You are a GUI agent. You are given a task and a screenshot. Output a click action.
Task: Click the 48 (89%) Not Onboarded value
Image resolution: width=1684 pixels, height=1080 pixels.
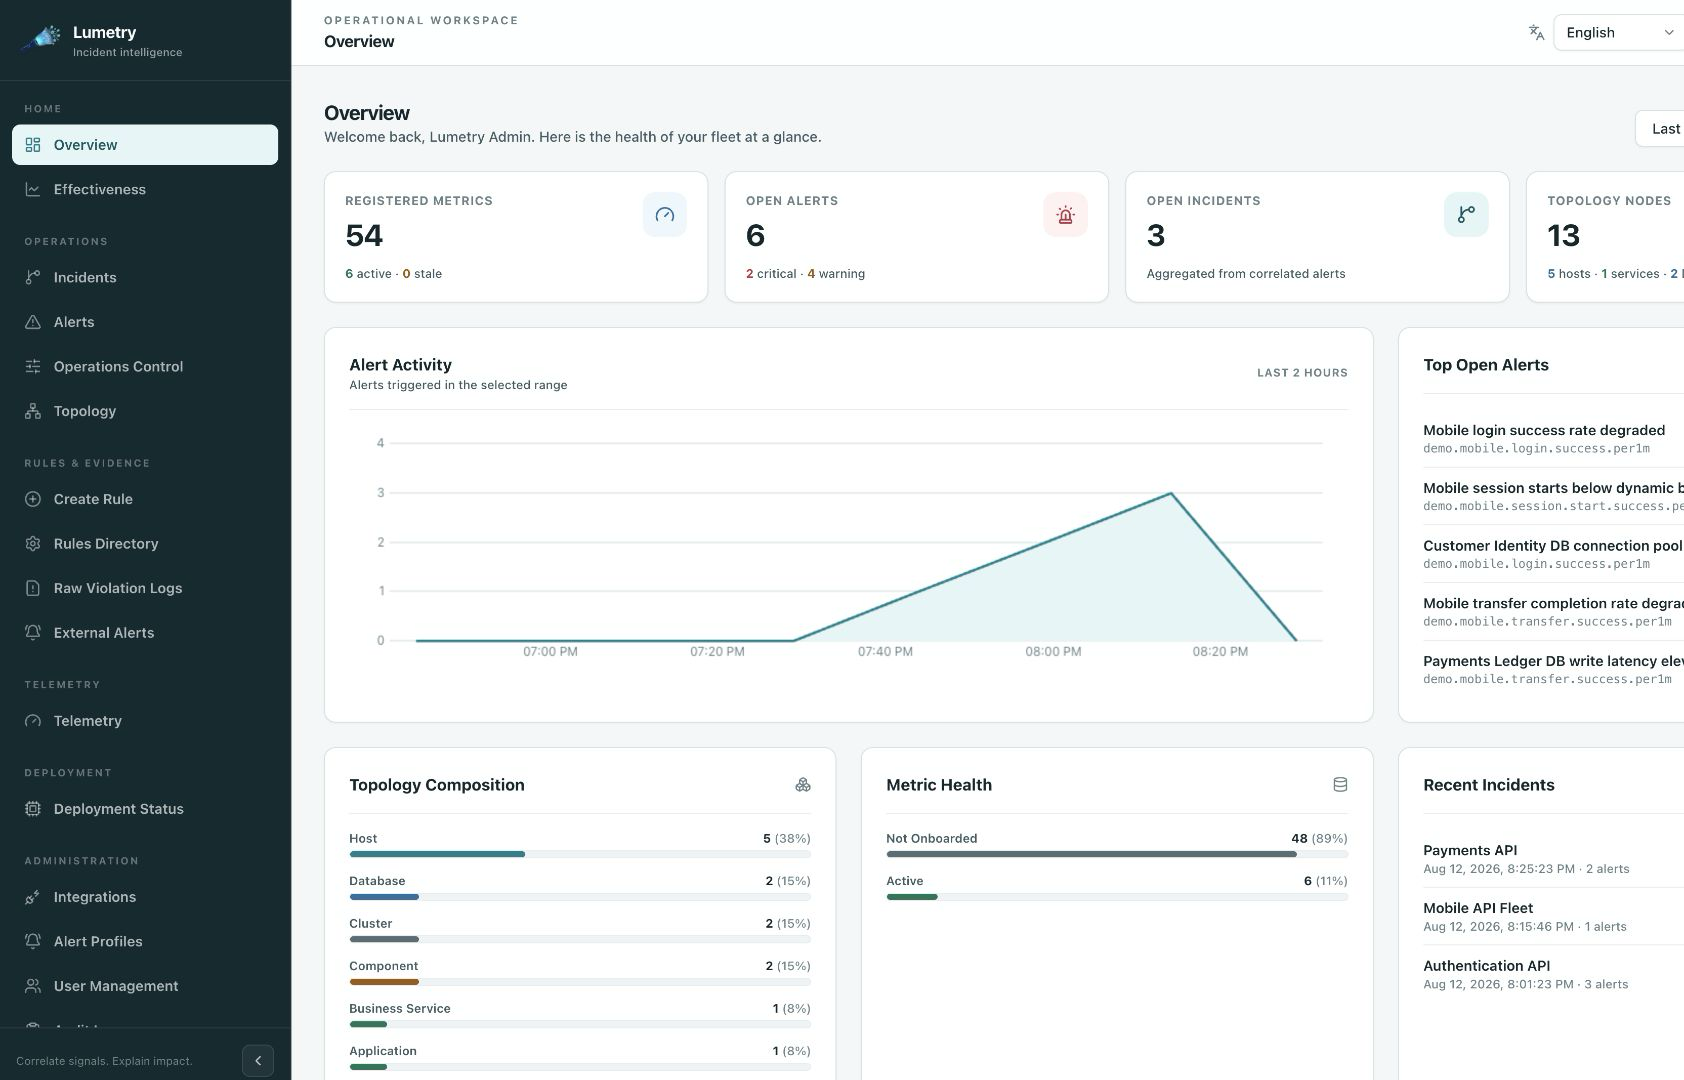(x=1319, y=838)
